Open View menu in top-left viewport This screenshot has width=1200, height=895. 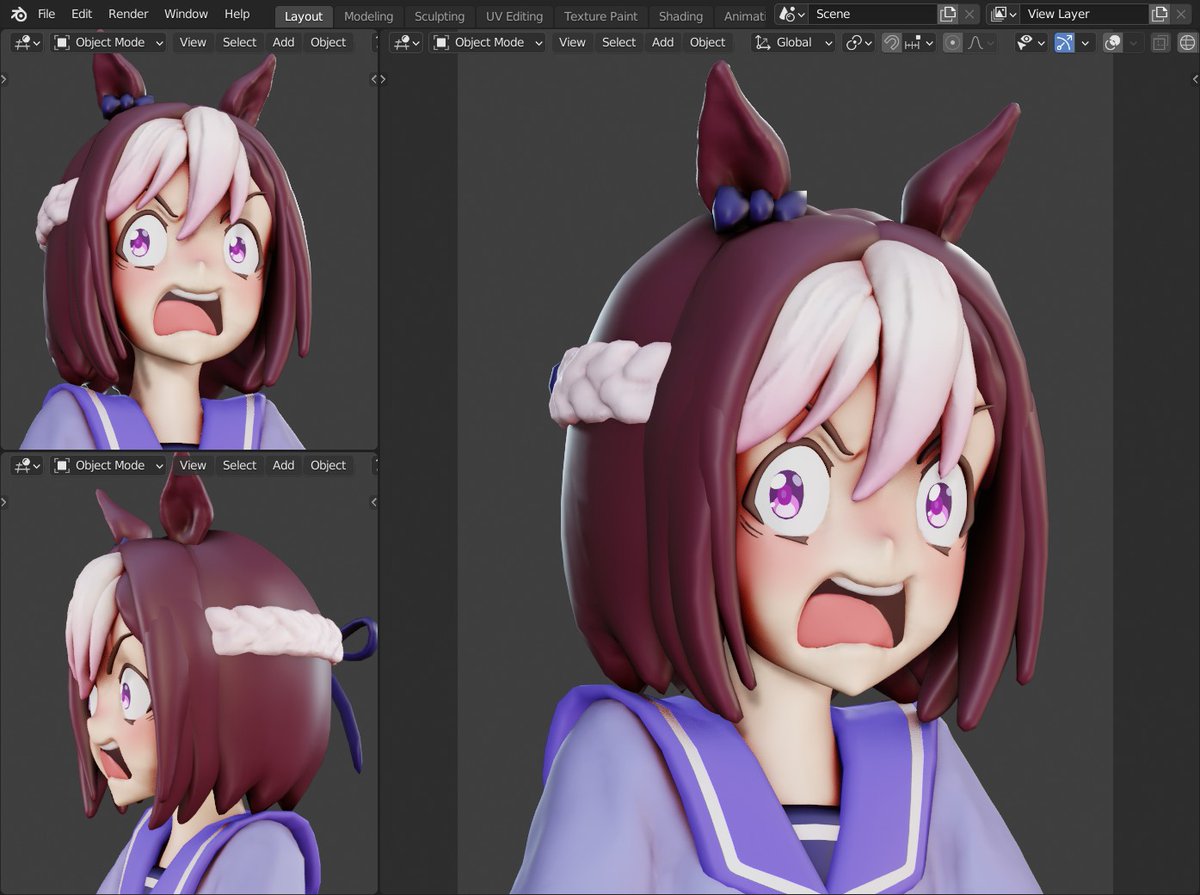[x=193, y=42]
